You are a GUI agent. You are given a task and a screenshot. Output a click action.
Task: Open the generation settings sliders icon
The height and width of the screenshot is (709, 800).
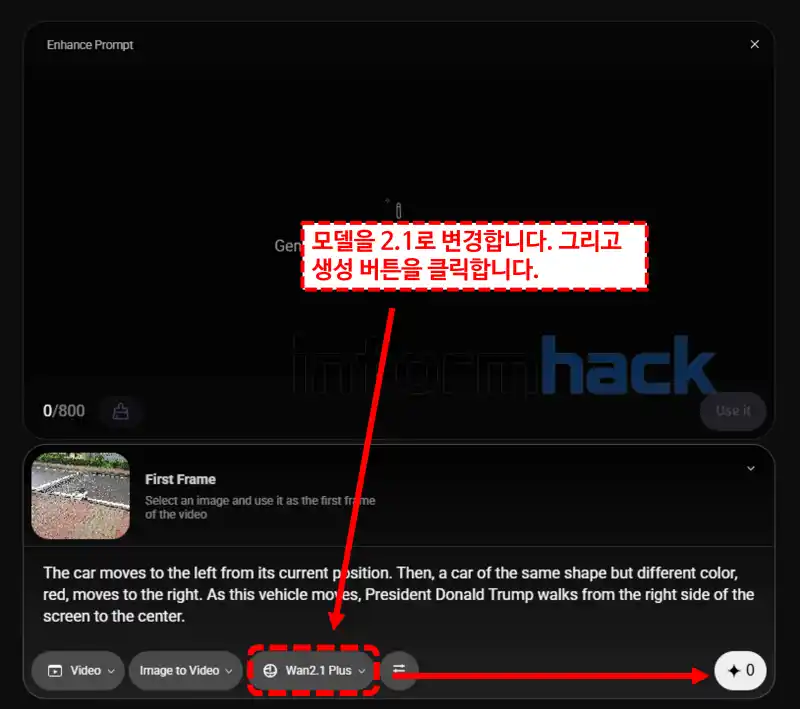click(x=399, y=670)
